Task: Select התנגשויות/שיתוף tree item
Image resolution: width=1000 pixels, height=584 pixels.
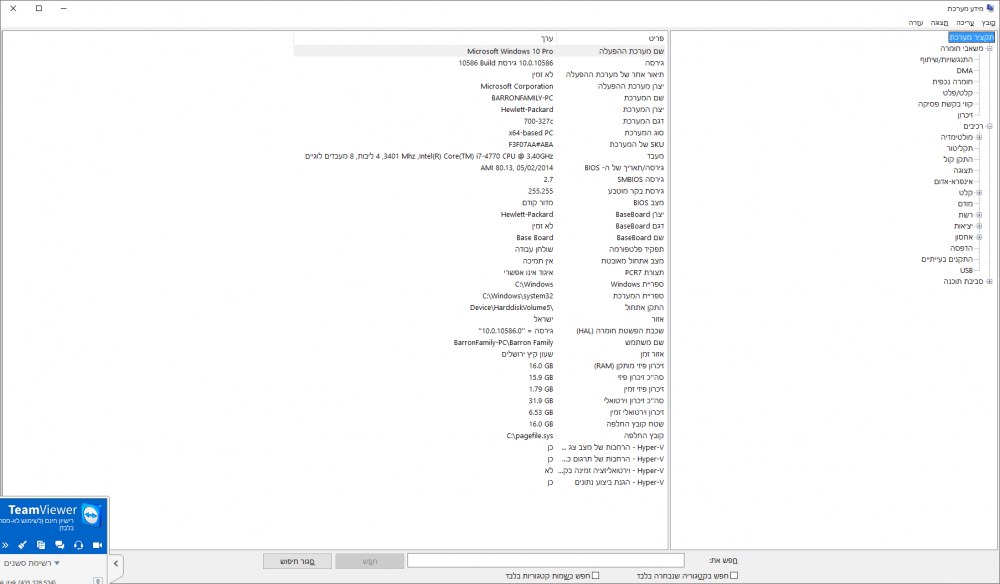Action: 946,59
